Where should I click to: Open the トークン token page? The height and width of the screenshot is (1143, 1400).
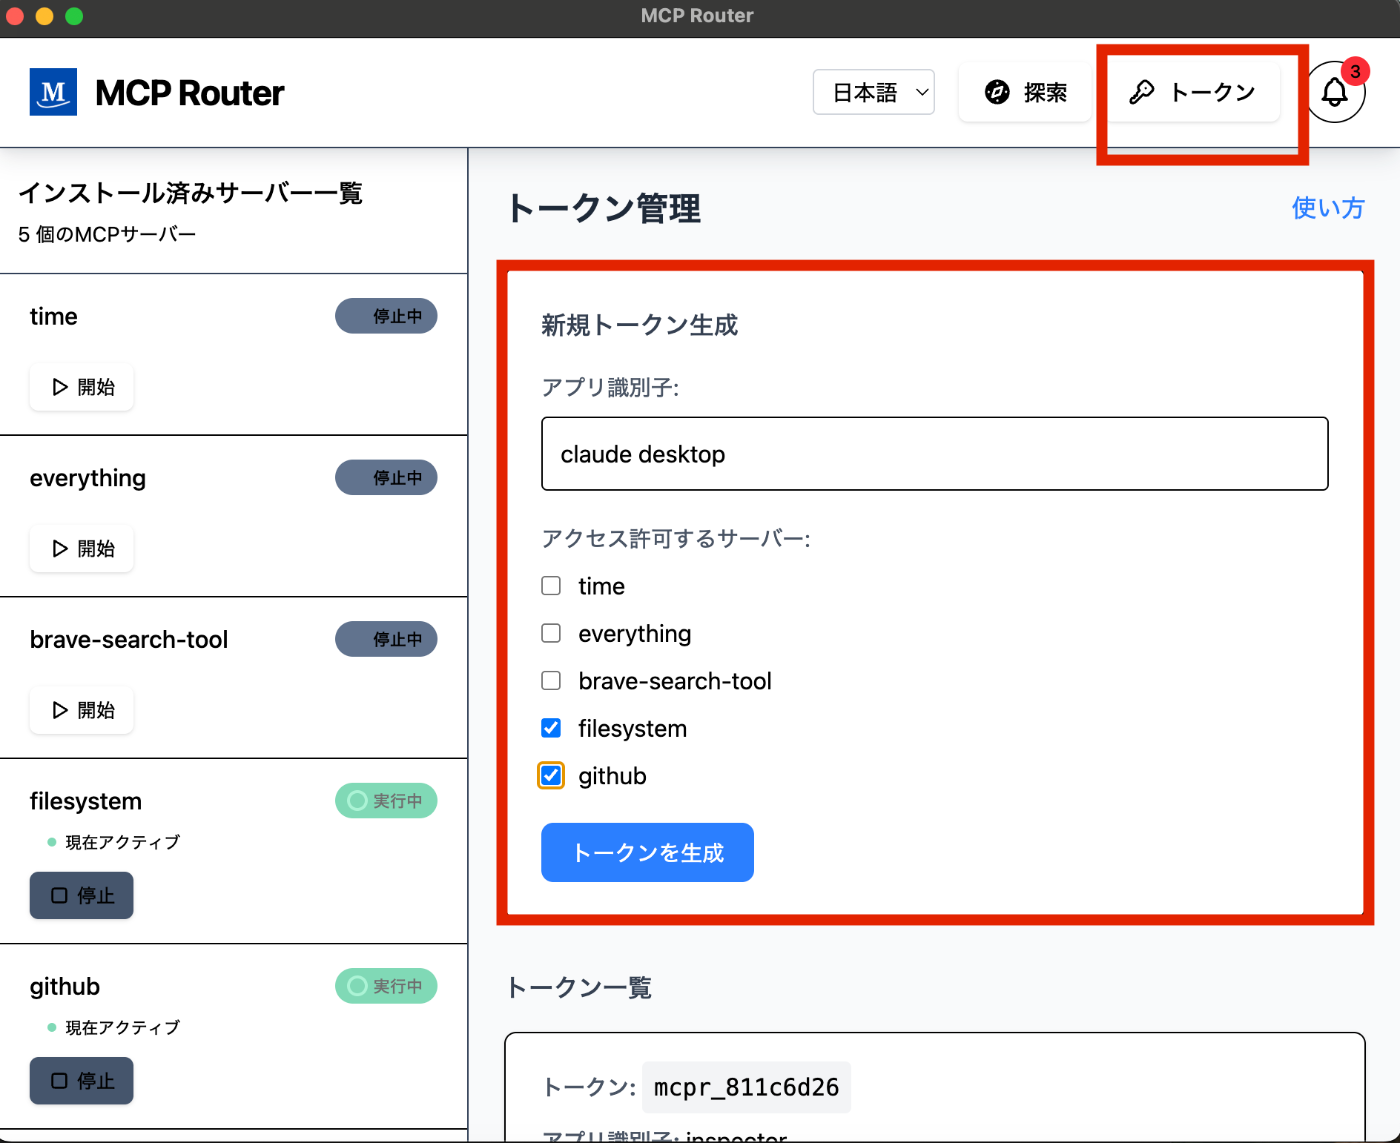coord(1193,92)
